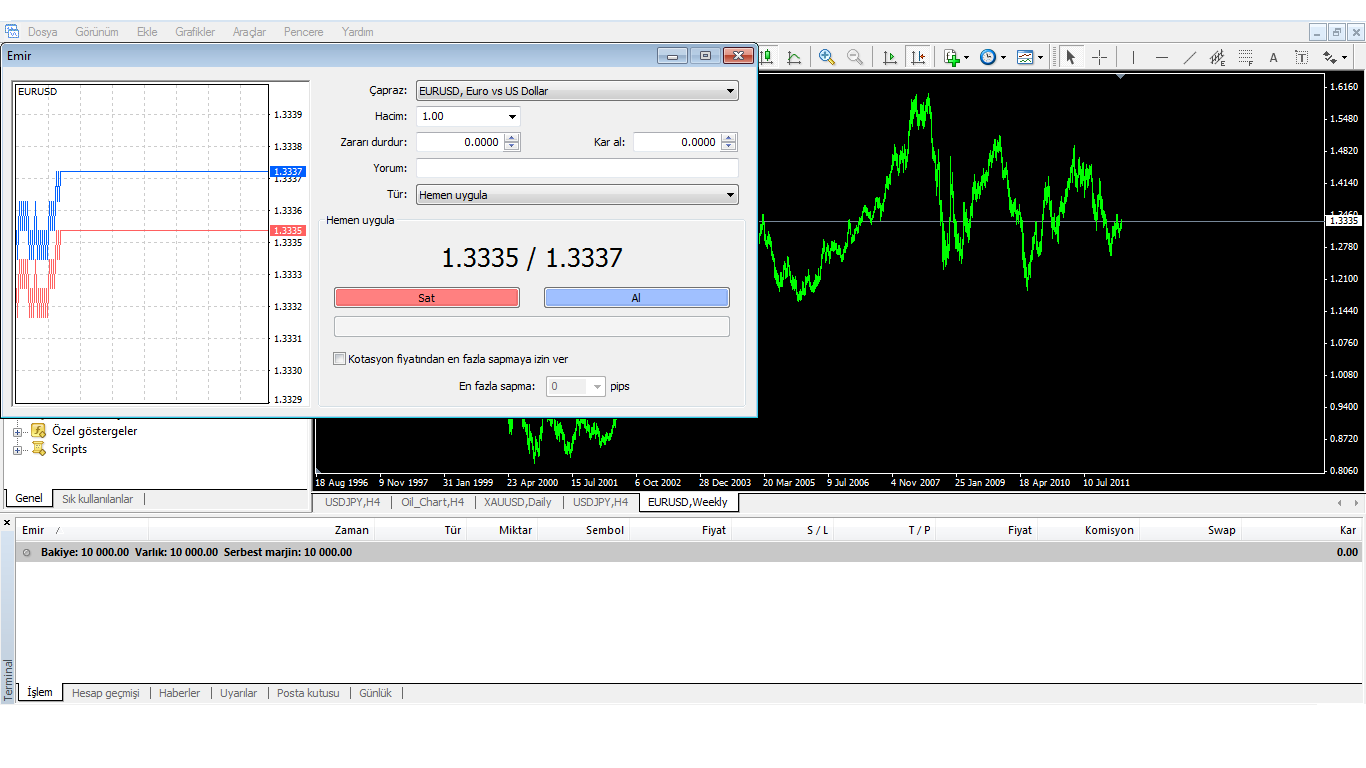Select the crosshair tool
This screenshot has height=768, width=1366.
pyautogui.click(x=1100, y=57)
